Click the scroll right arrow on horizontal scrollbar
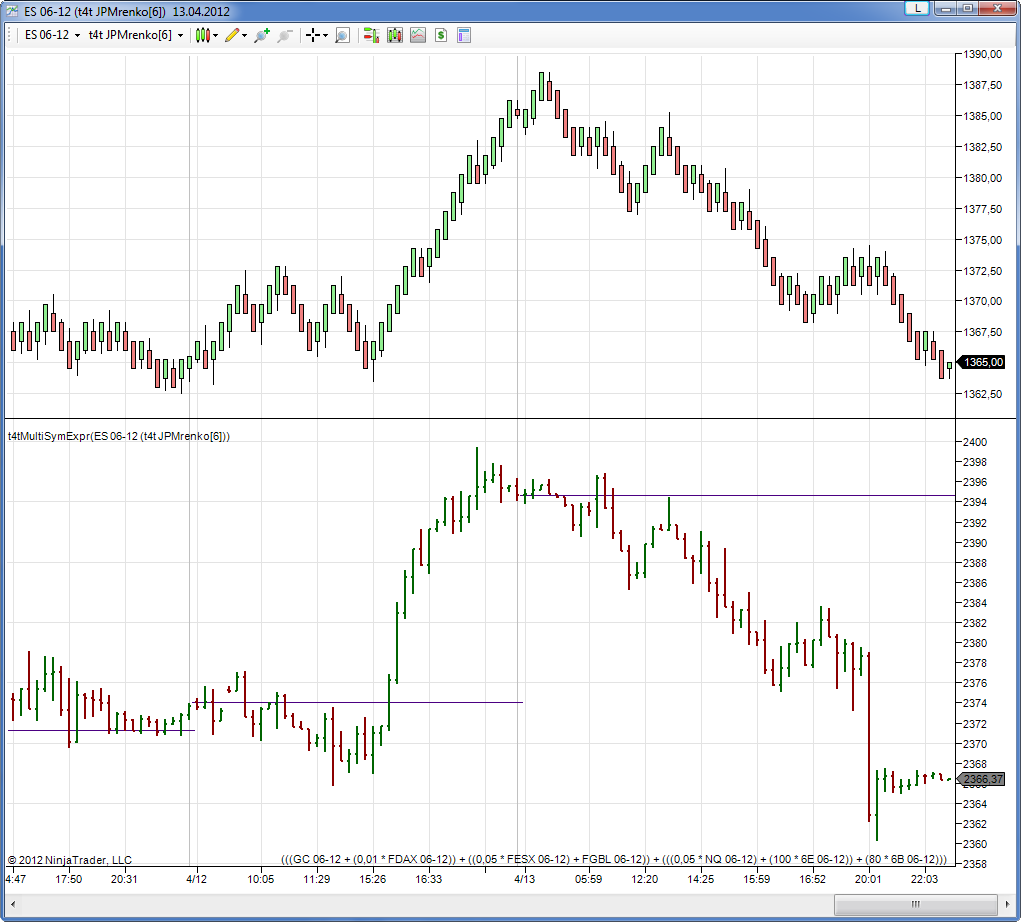The width and height of the screenshot is (1021, 922). (1008, 904)
